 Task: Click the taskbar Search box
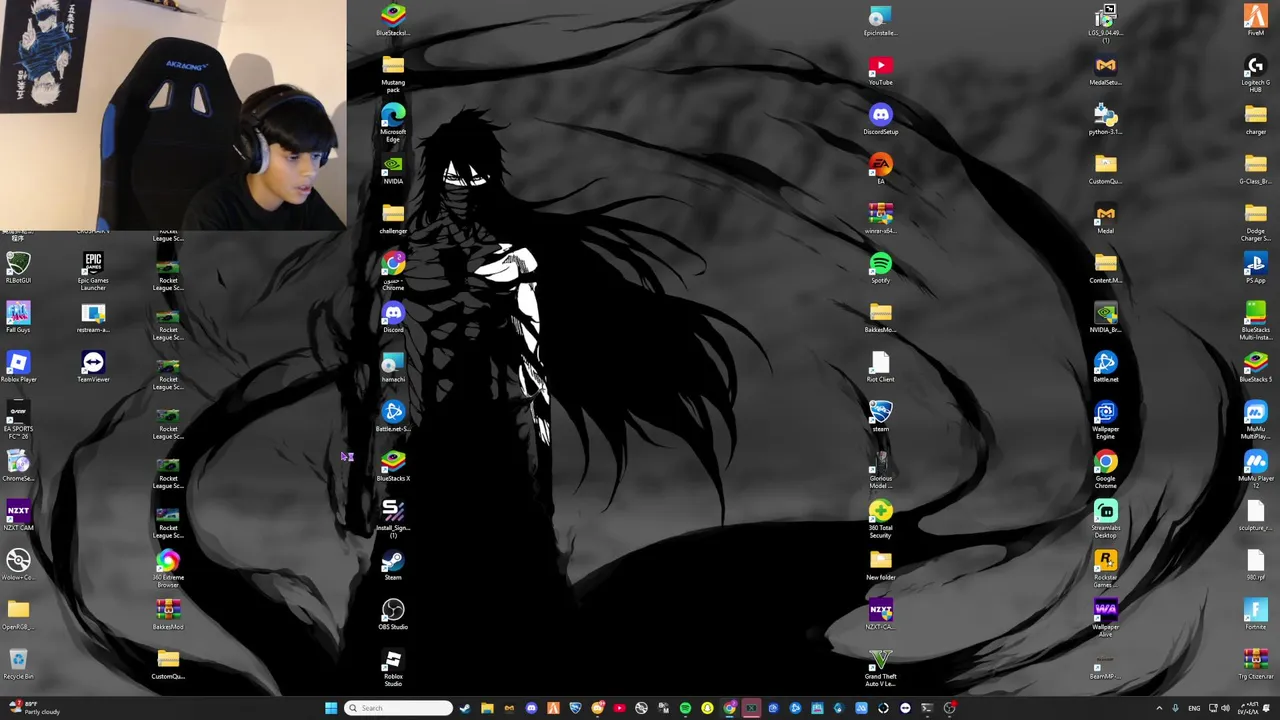[398, 708]
